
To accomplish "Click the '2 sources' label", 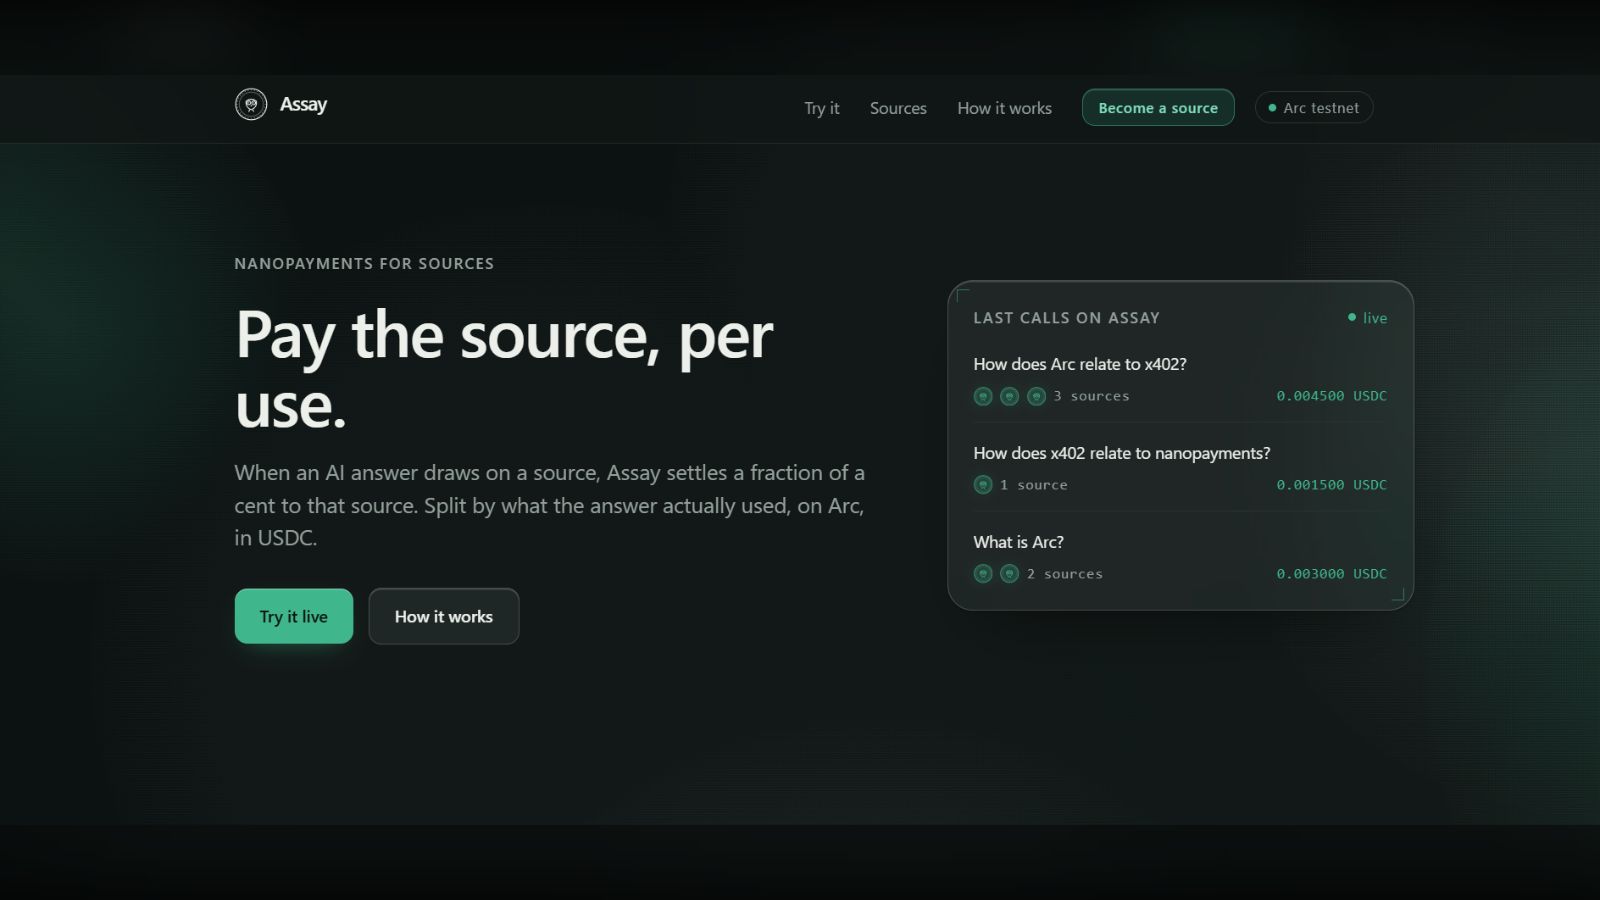I will click(x=1065, y=574).
